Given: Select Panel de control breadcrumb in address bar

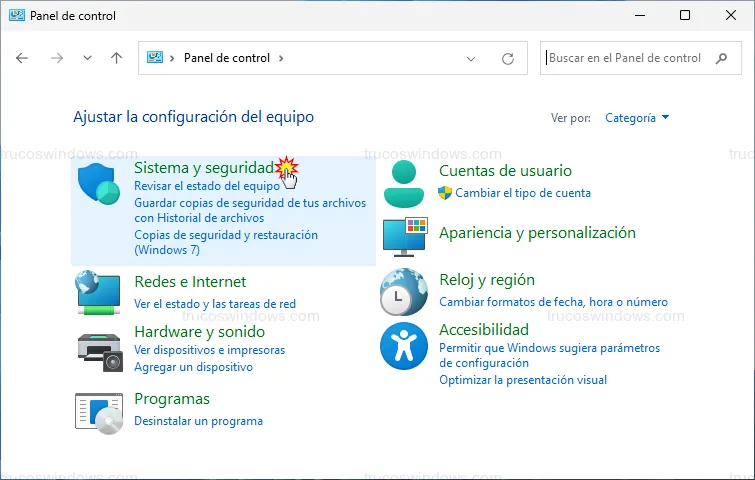Looking at the screenshot, I should [x=226, y=58].
